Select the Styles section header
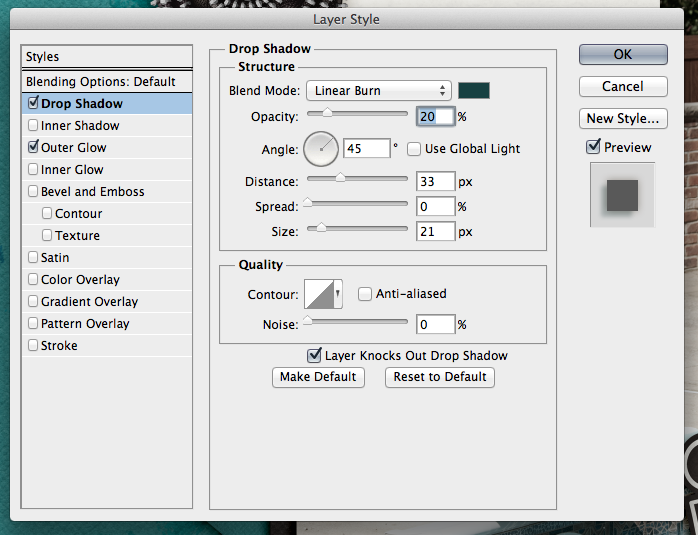698x535 pixels. click(x=107, y=57)
